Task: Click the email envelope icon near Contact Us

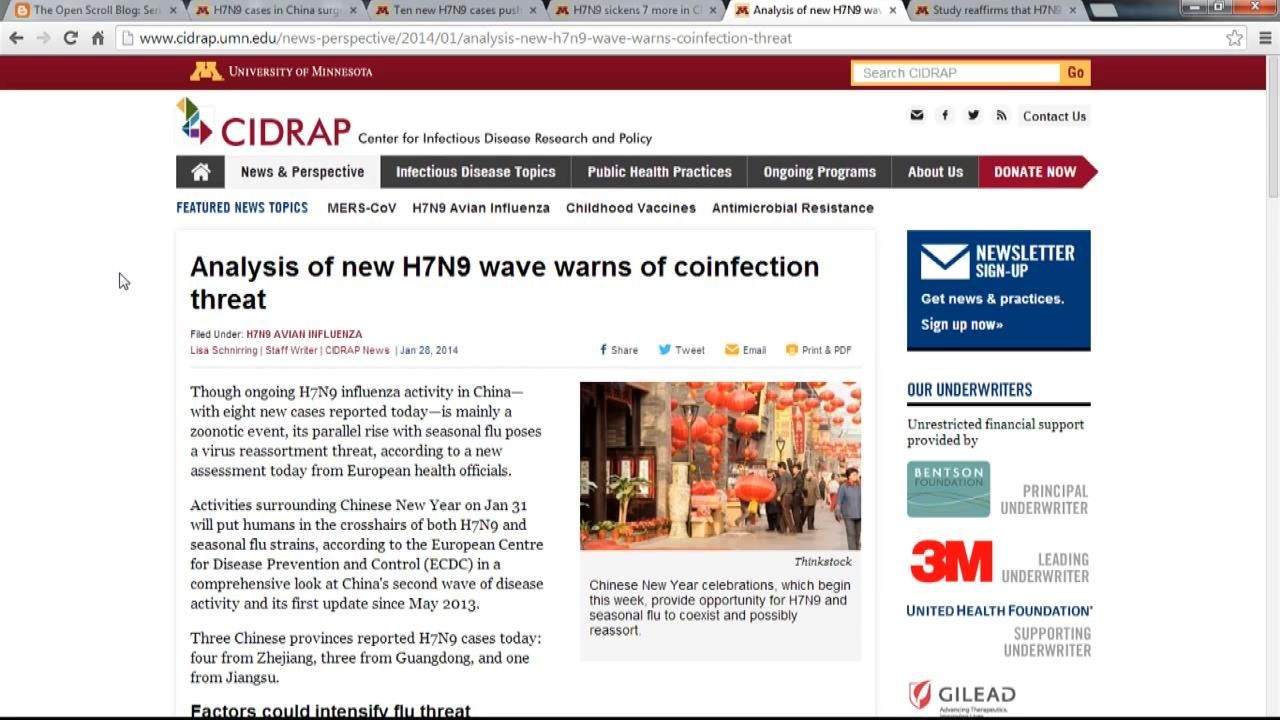Action: [x=916, y=116]
